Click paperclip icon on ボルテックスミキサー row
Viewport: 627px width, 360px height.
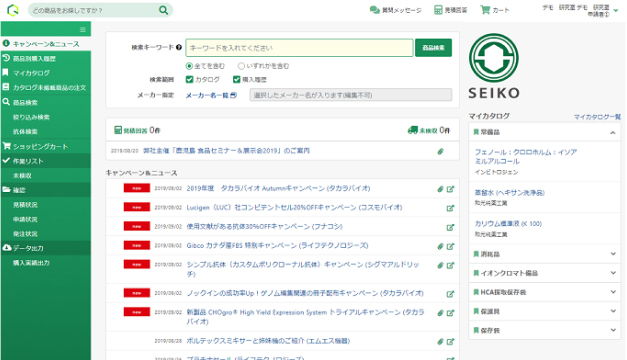(x=440, y=342)
